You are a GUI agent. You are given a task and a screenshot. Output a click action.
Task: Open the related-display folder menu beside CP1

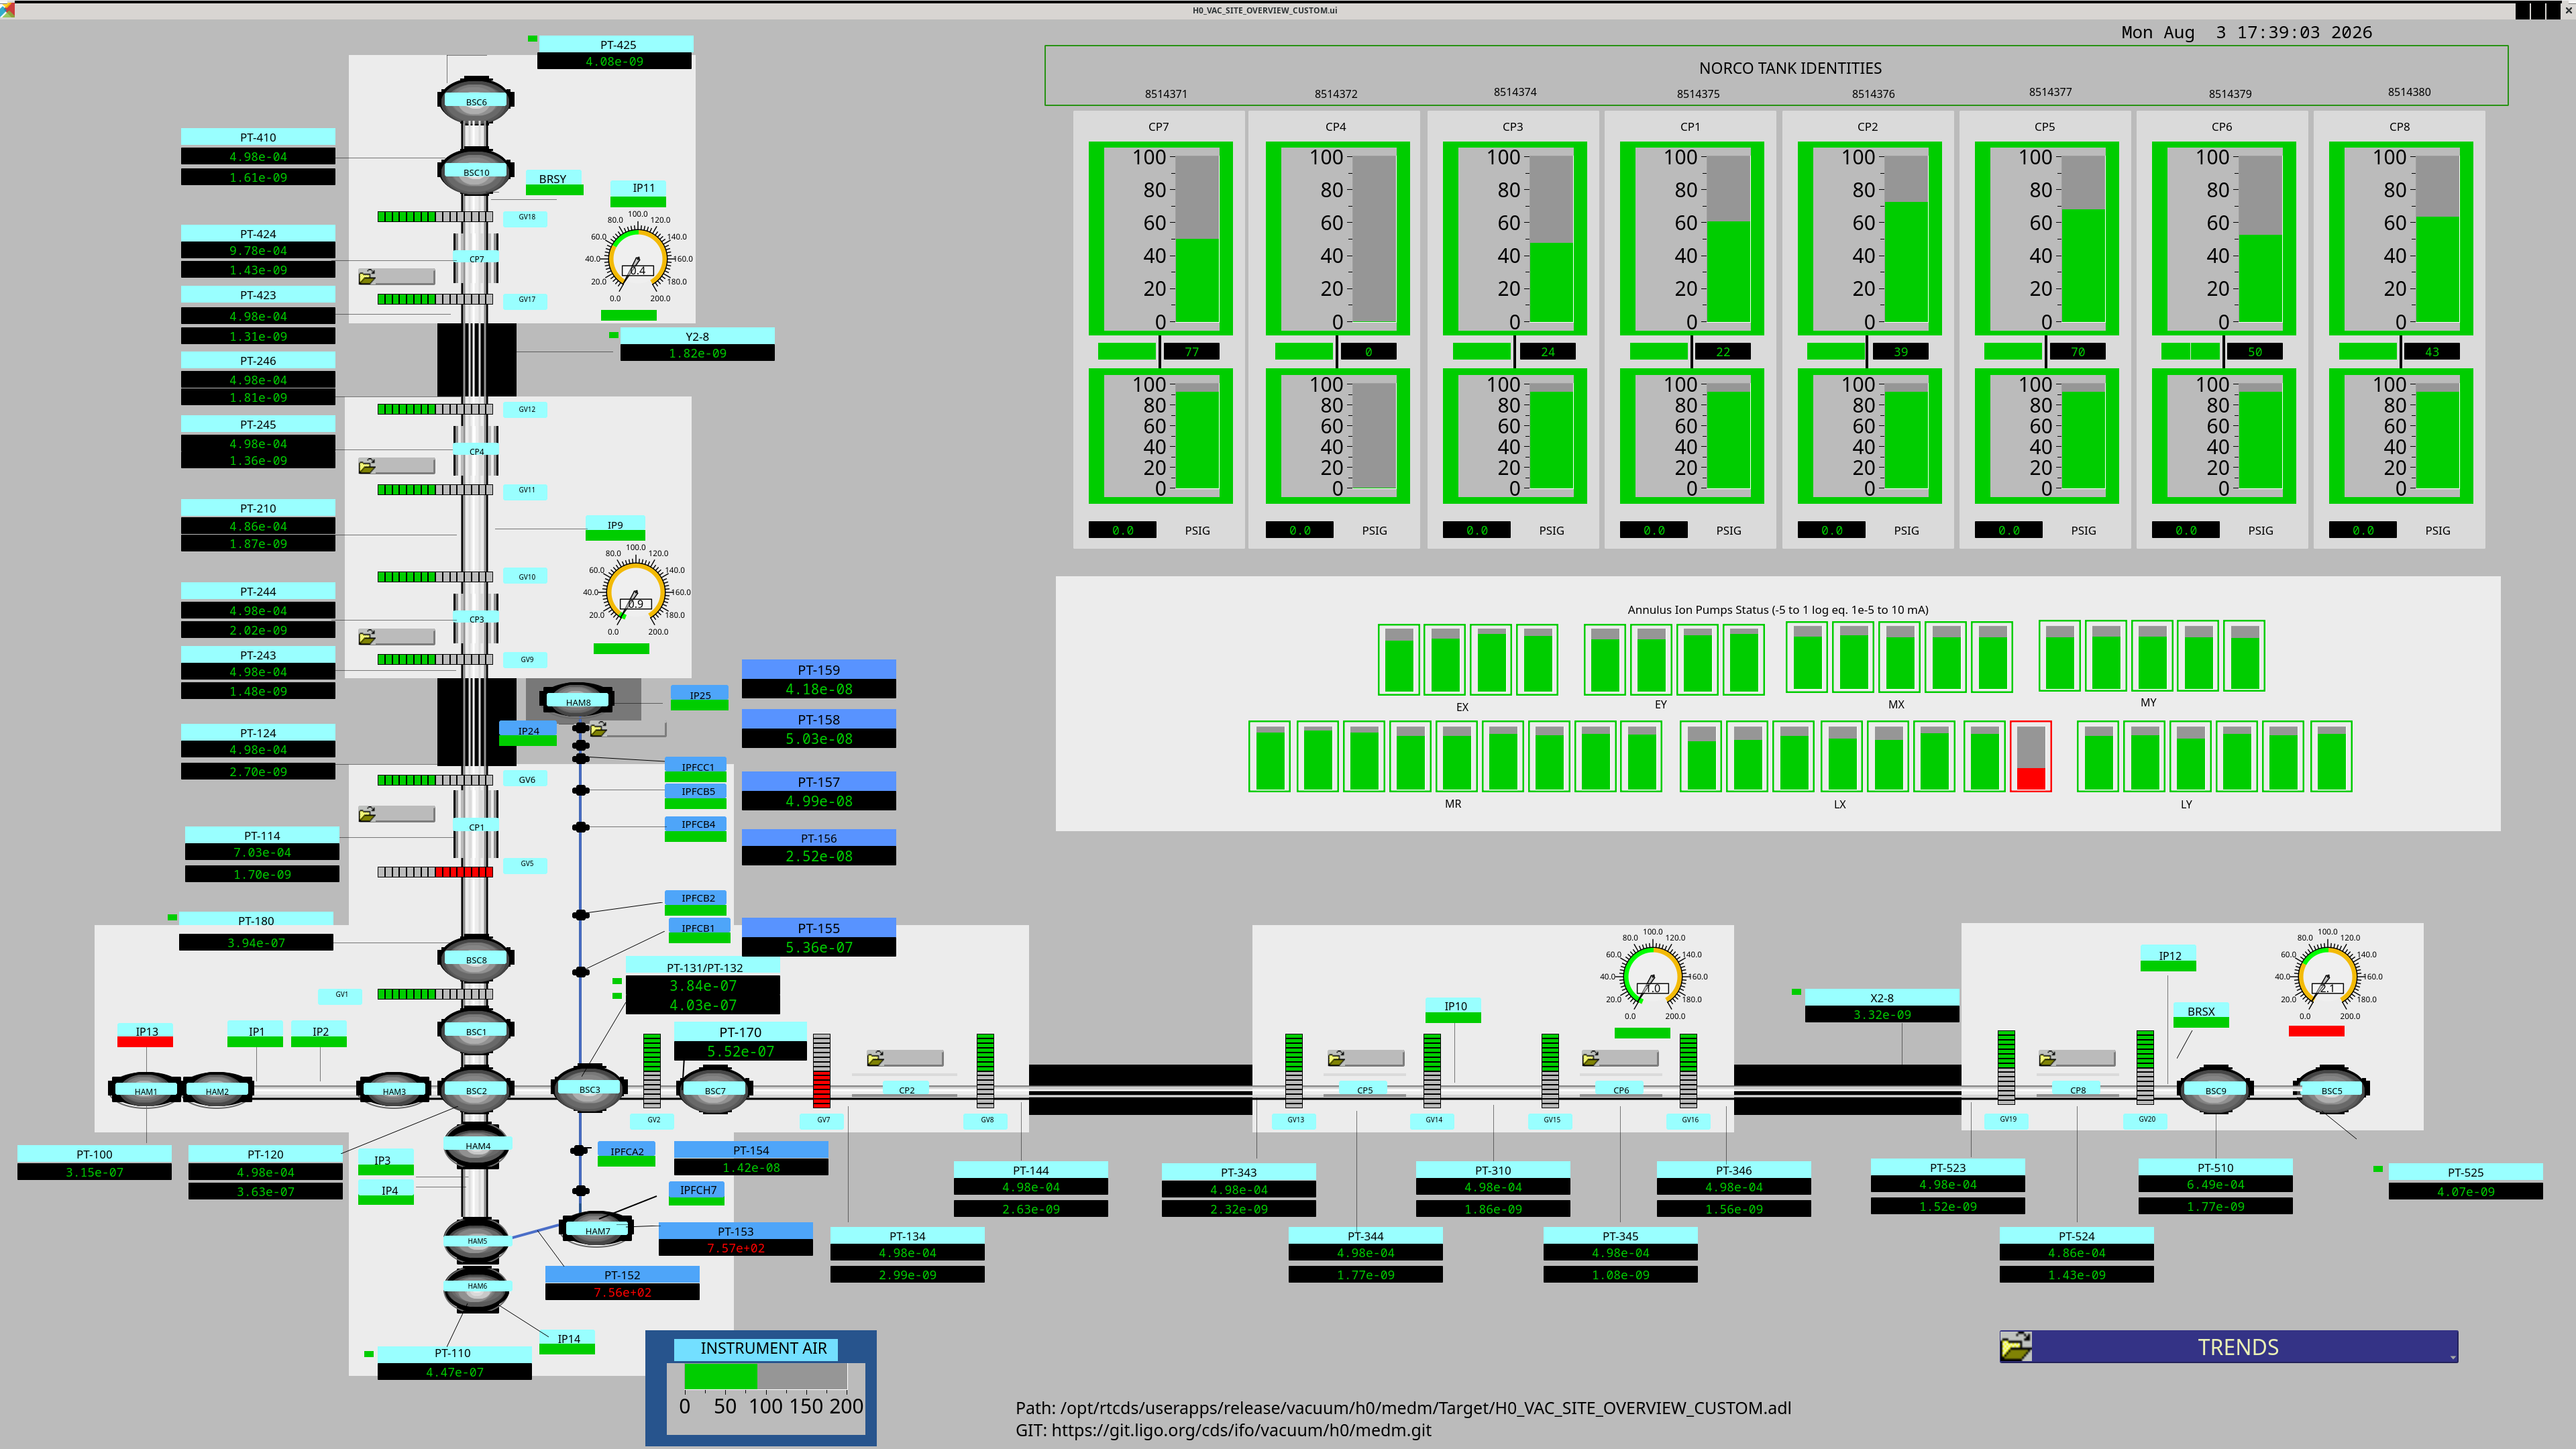point(397,814)
